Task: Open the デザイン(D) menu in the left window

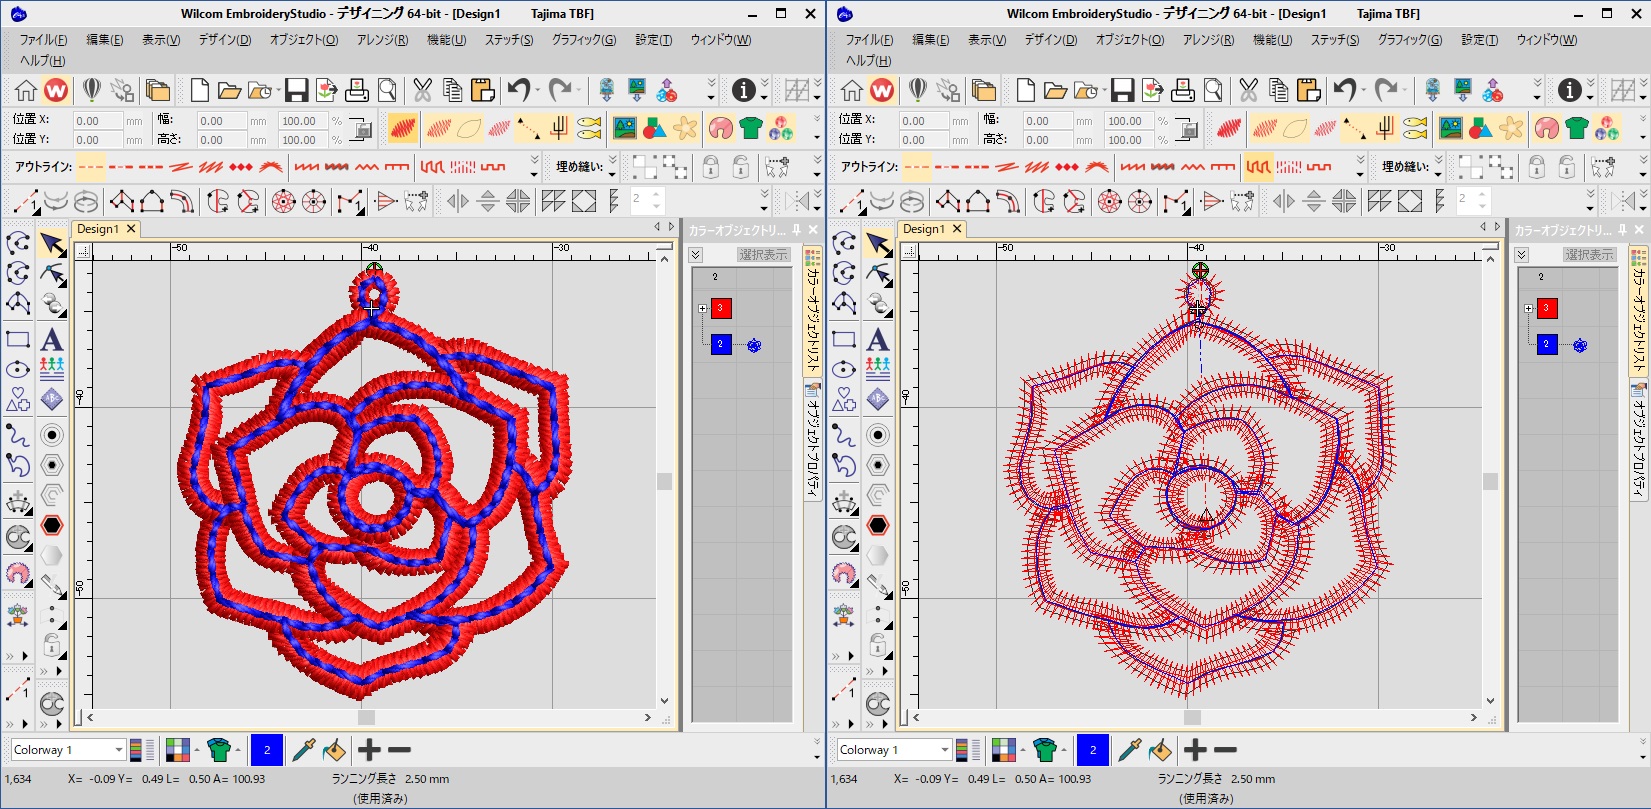Action: [x=224, y=40]
